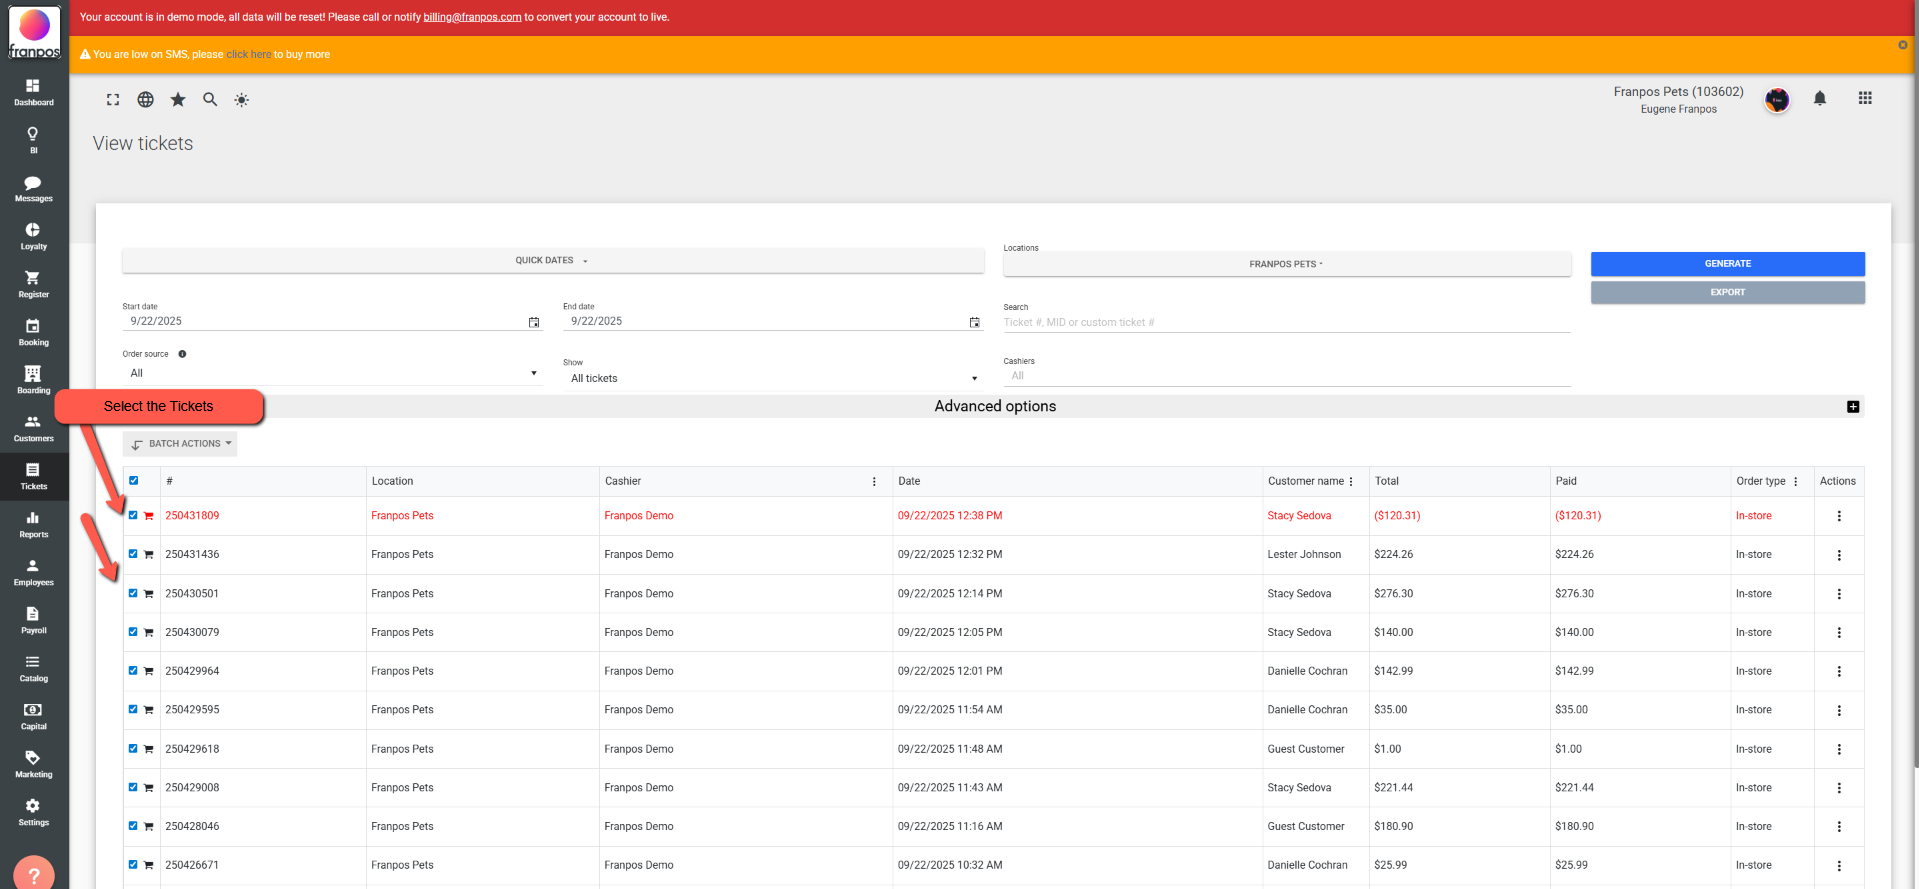Expand Advanced options with plus icon
The image size is (1919, 889).
[1852, 407]
